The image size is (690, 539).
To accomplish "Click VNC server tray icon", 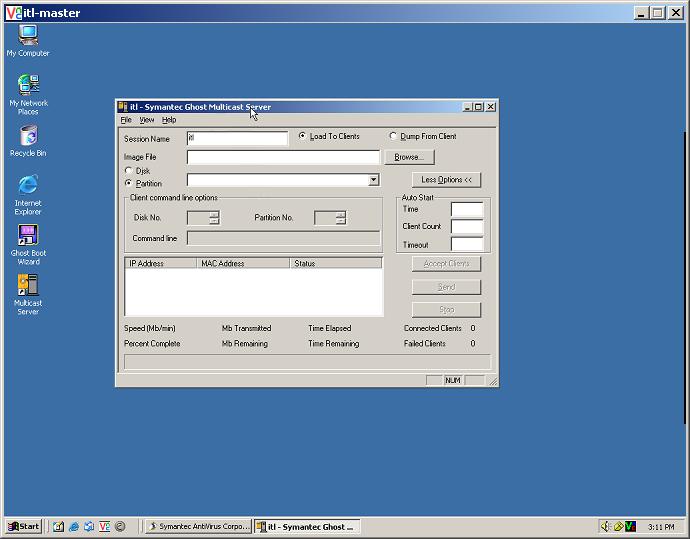I will coord(631,526).
